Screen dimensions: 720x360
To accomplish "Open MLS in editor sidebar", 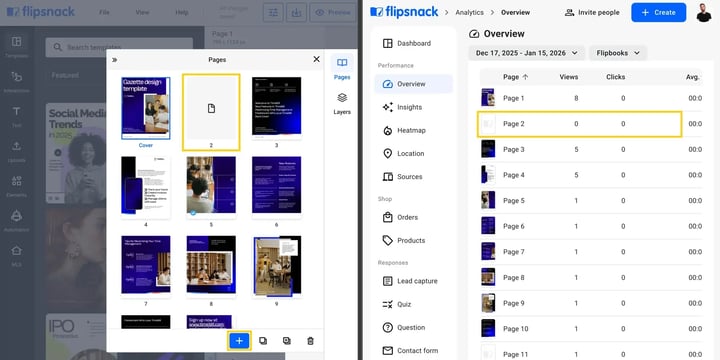I will [x=17, y=256].
